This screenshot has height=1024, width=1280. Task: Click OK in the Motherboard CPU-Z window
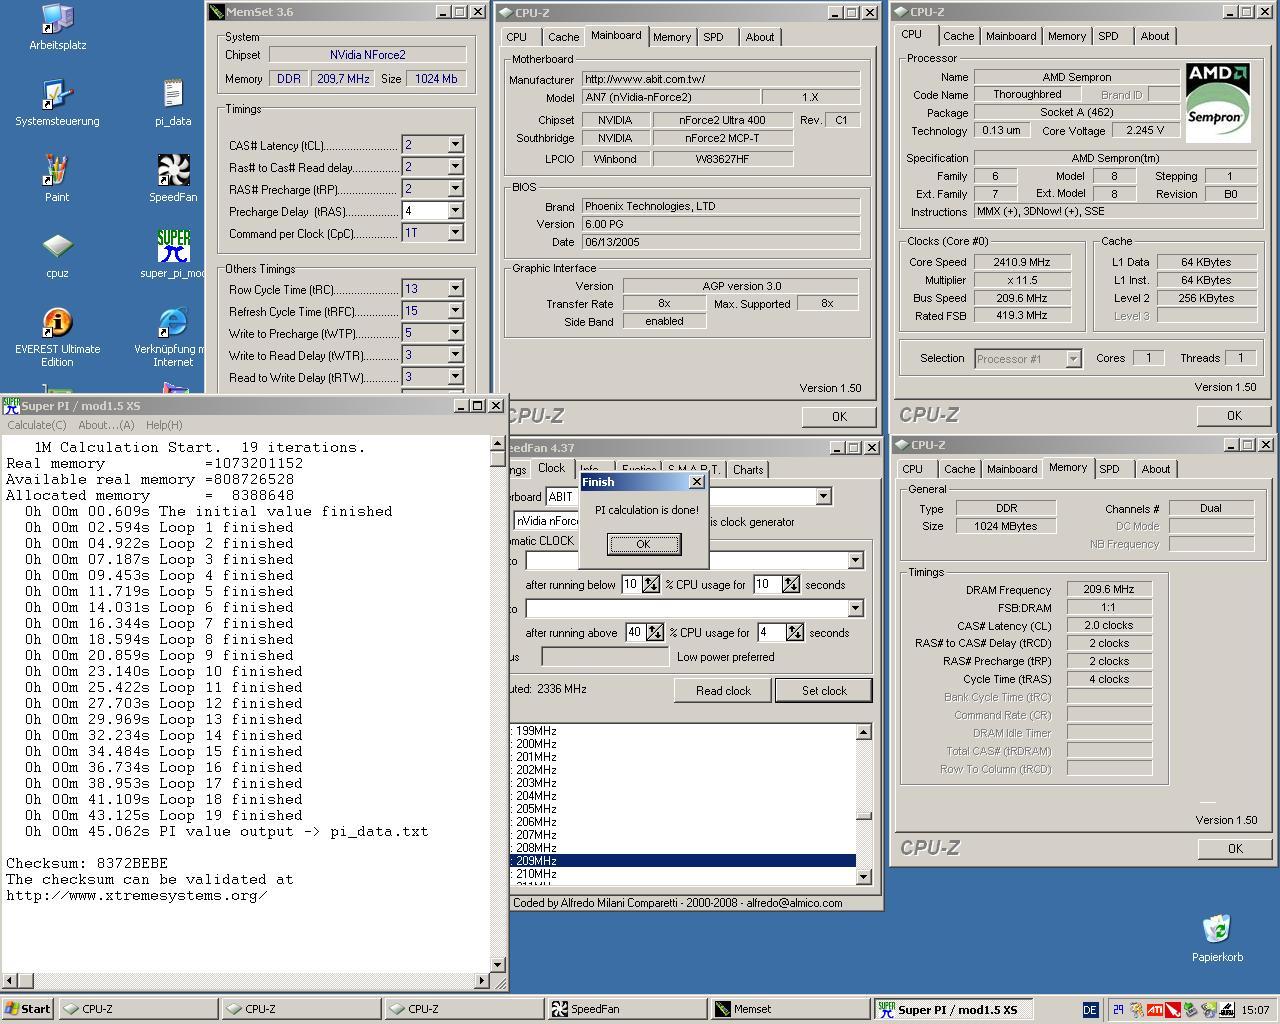pyautogui.click(x=838, y=417)
